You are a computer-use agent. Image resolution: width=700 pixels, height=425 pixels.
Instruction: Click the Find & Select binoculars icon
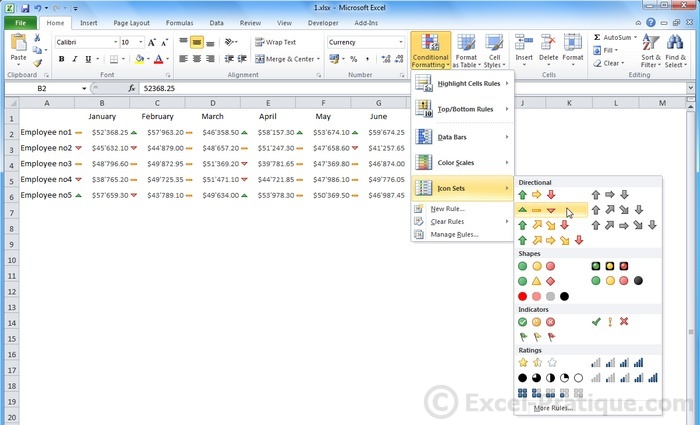click(675, 43)
